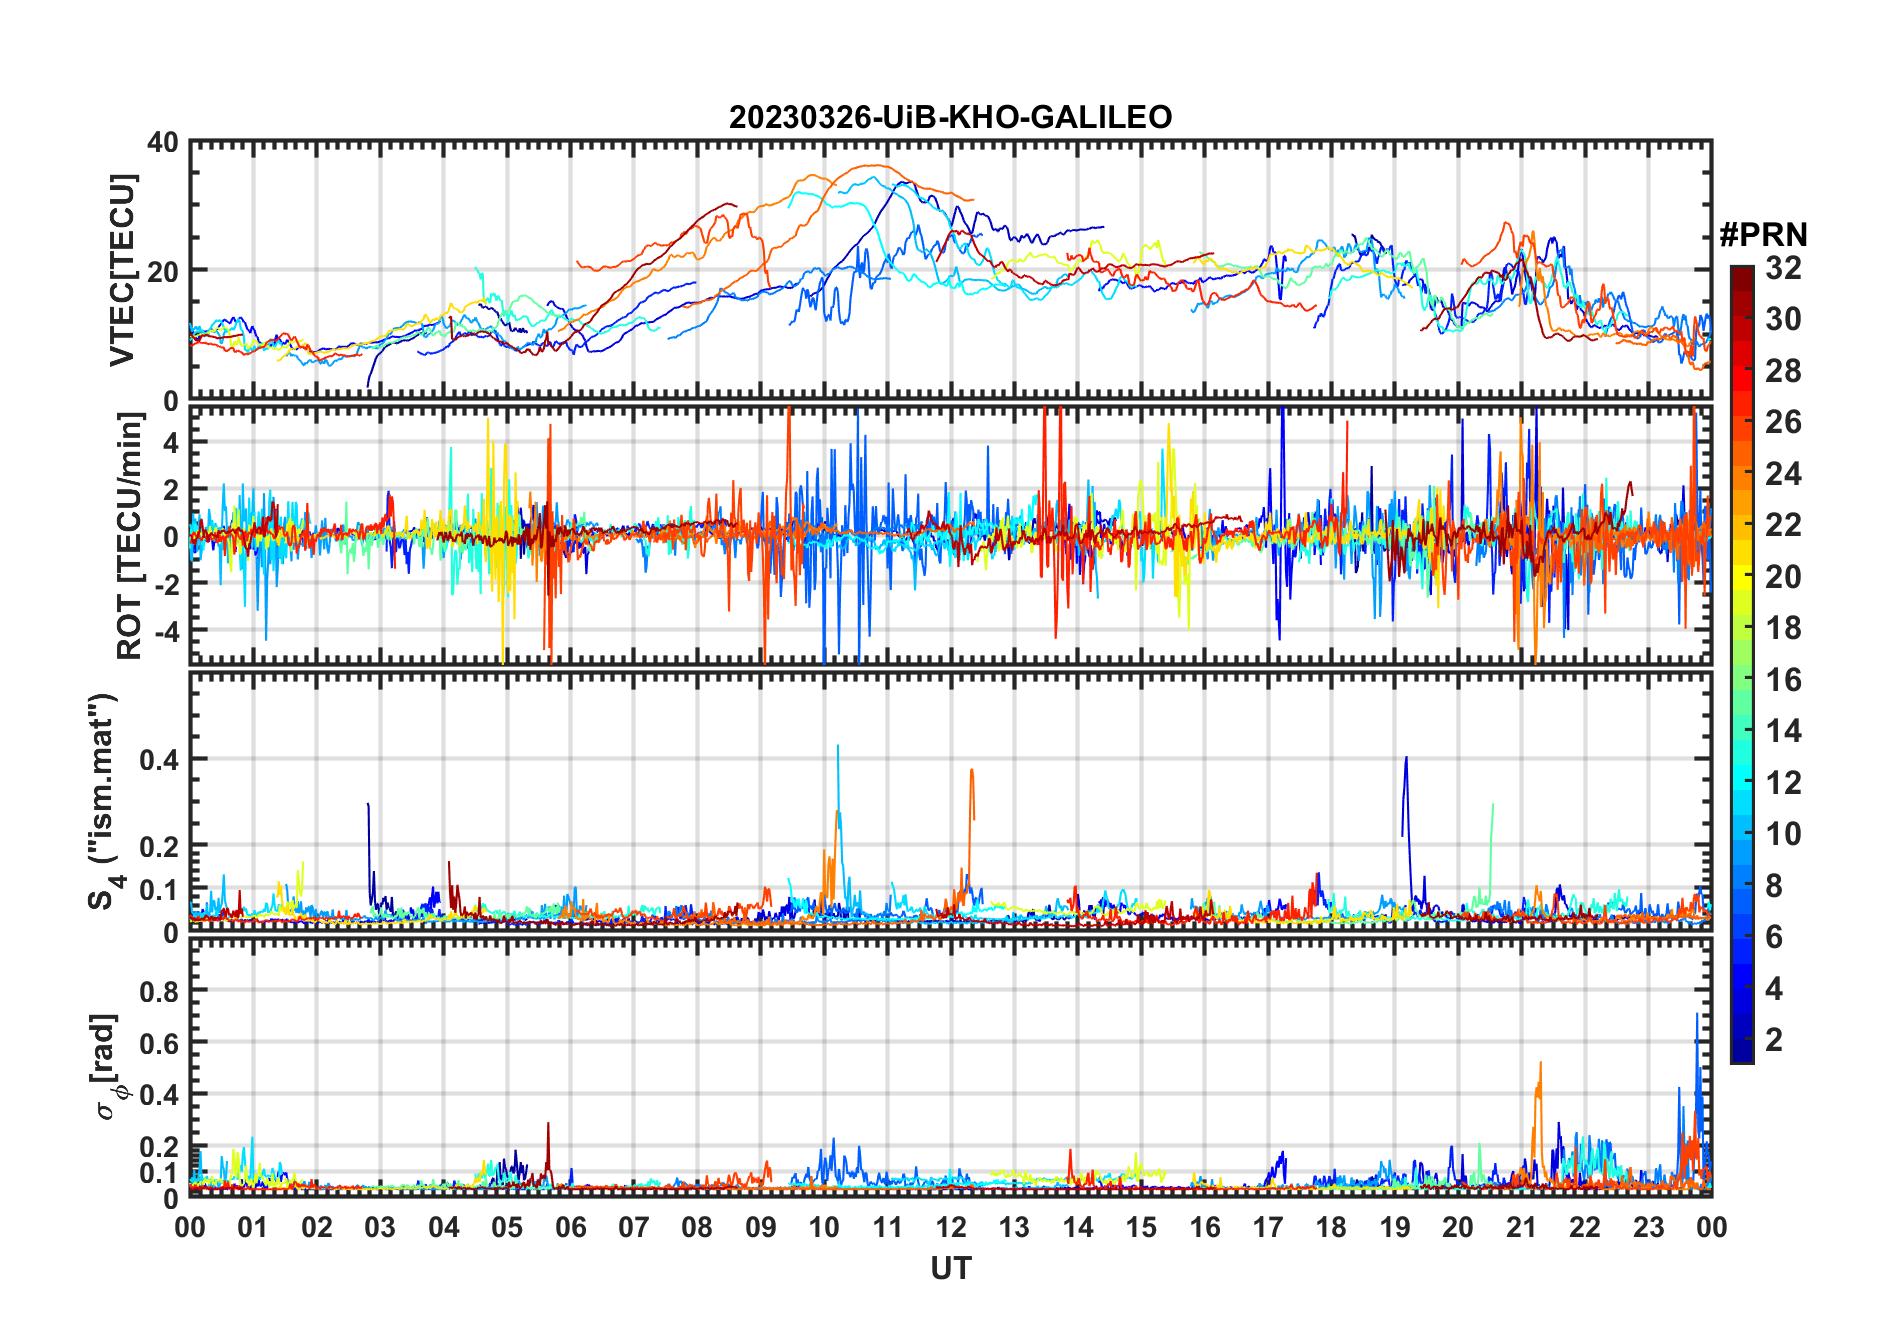Select the UT x-axis label

pos(950,1268)
